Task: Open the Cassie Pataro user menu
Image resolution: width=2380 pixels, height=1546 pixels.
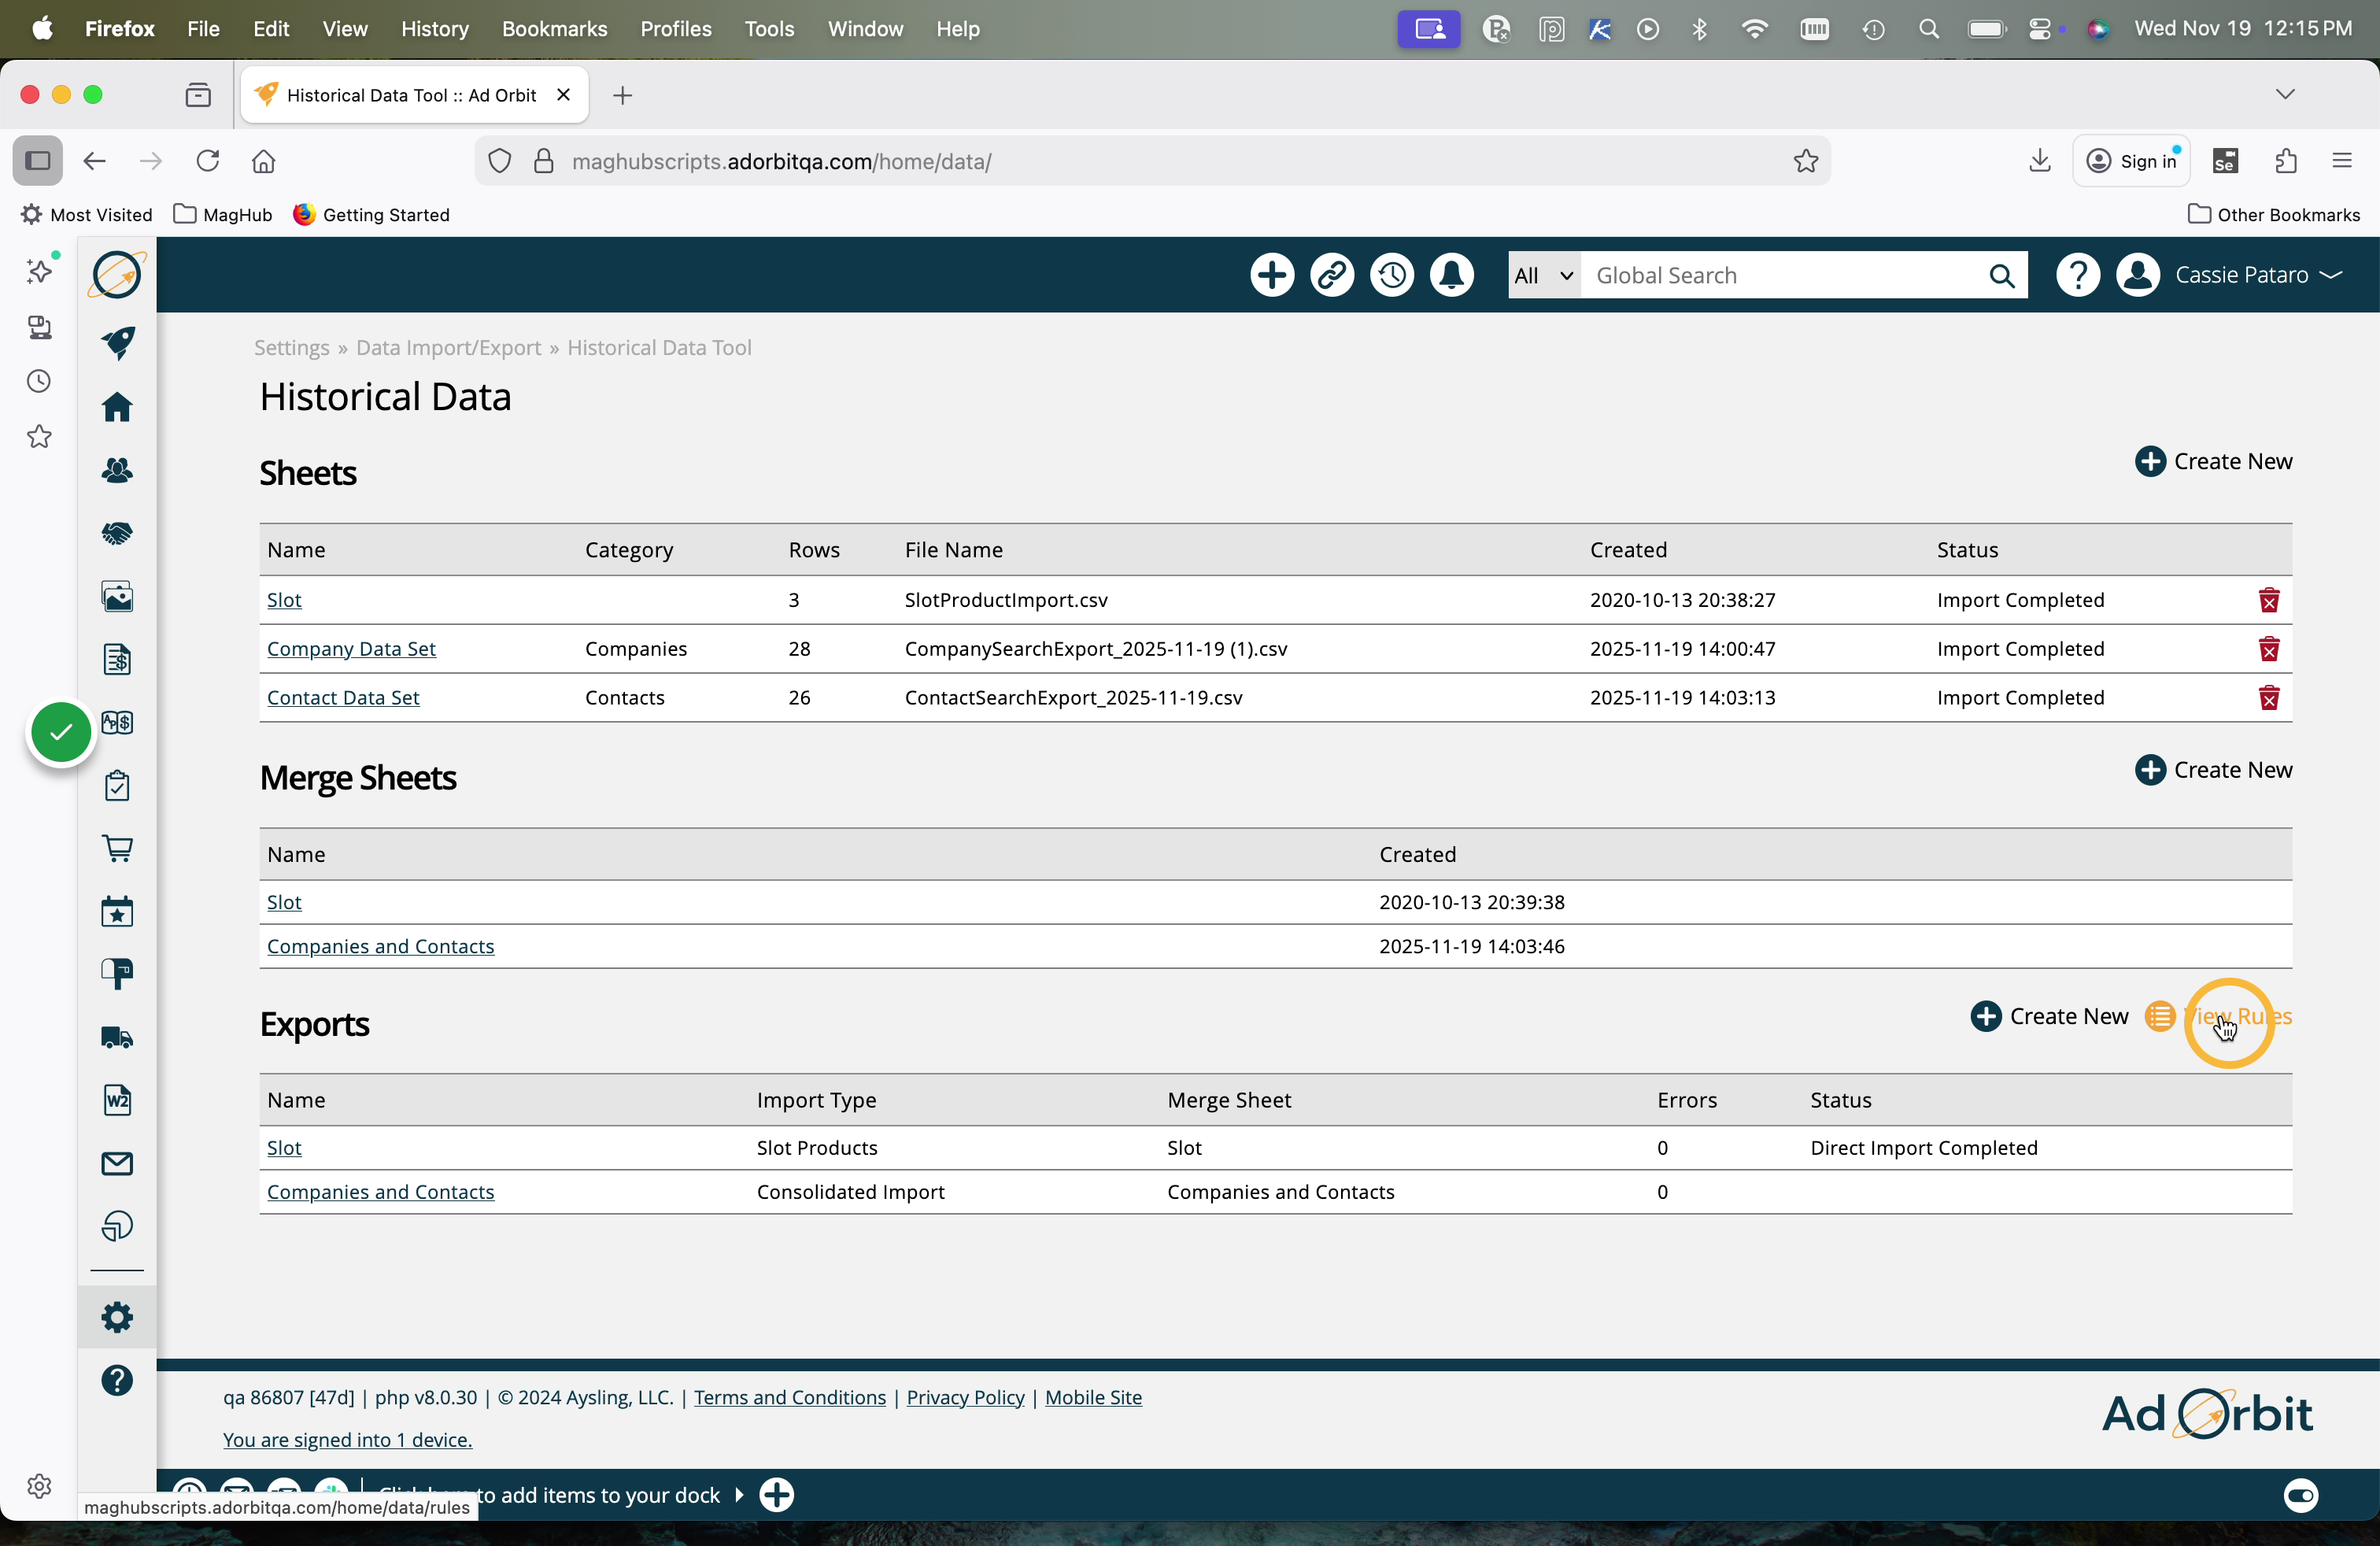Action: tap(2256, 275)
